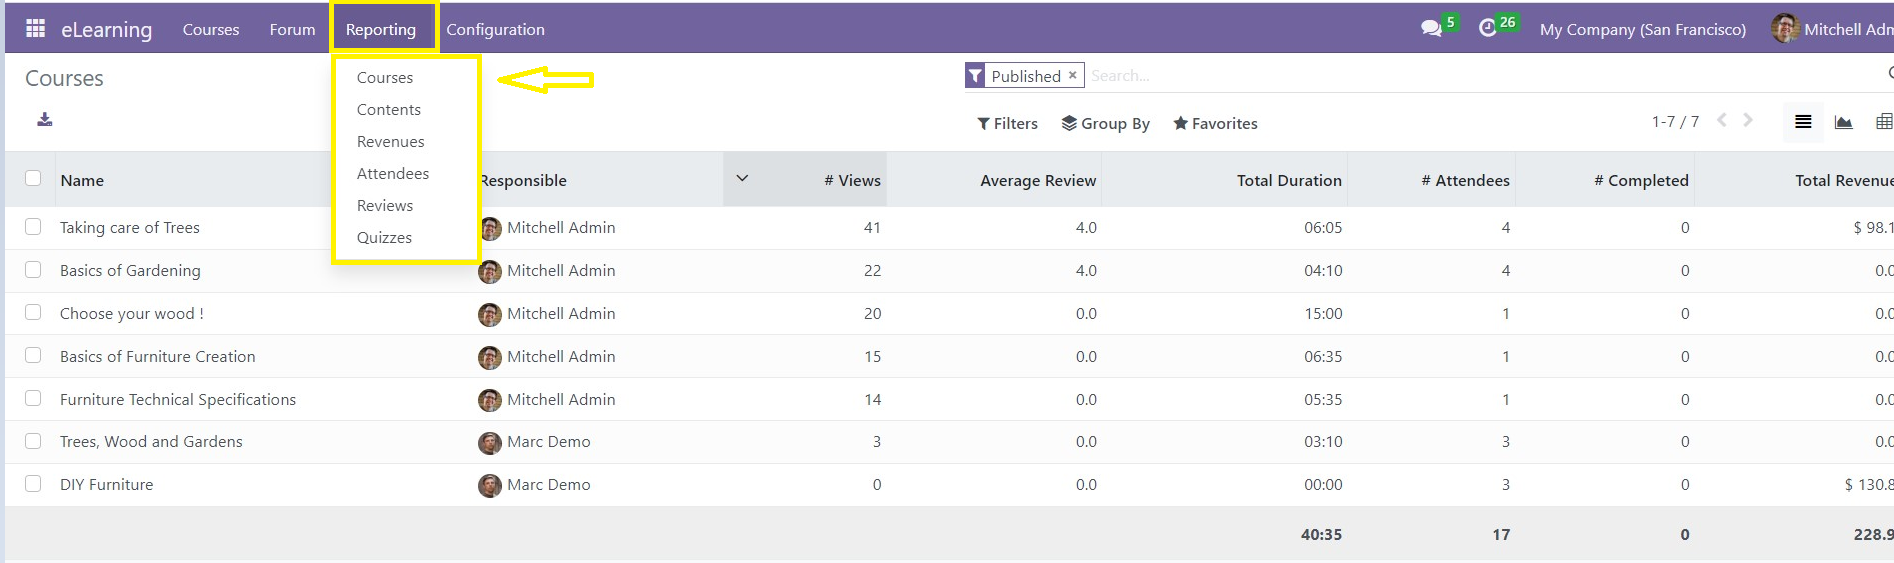The height and width of the screenshot is (563, 1894).
Task: Choose Quizzes in the Reporting menu
Action: (384, 238)
